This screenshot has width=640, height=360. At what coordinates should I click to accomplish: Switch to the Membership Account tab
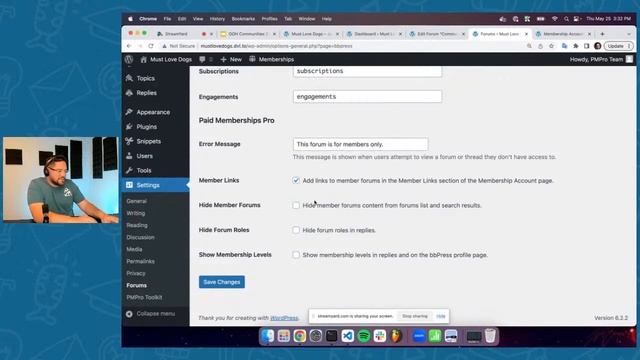click(563, 34)
